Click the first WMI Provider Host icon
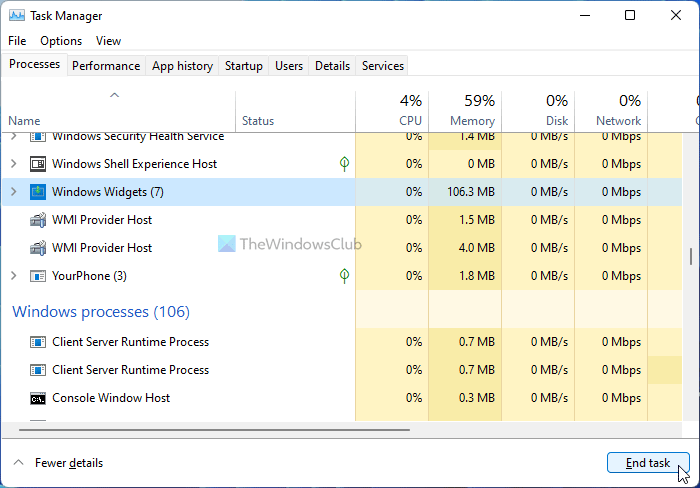The height and width of the screenshot is (488, 700). (38, 220)
